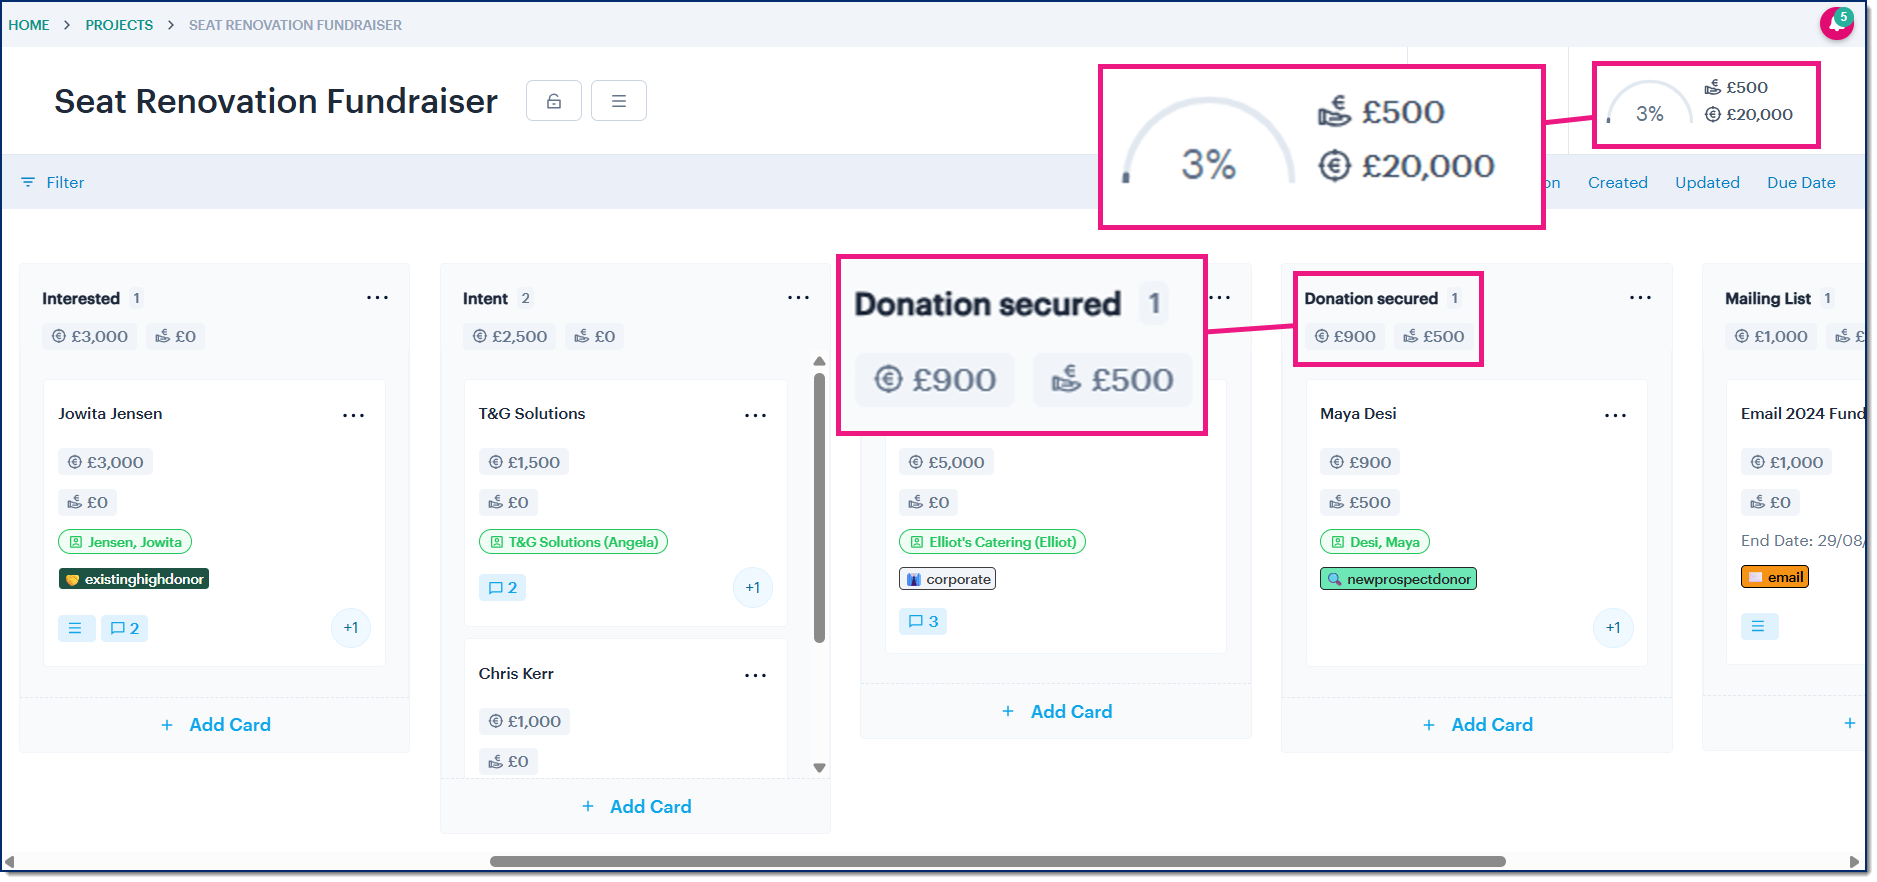Screen dimensions: 1877x882
Task: Open T&G Solutions card options menu
Action: click(755, 415)
